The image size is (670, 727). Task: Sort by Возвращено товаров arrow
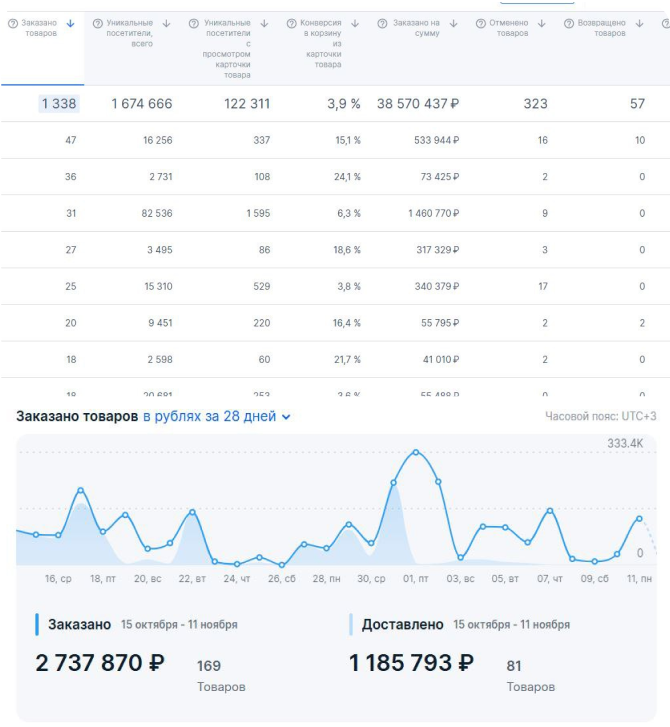(639, 23)
